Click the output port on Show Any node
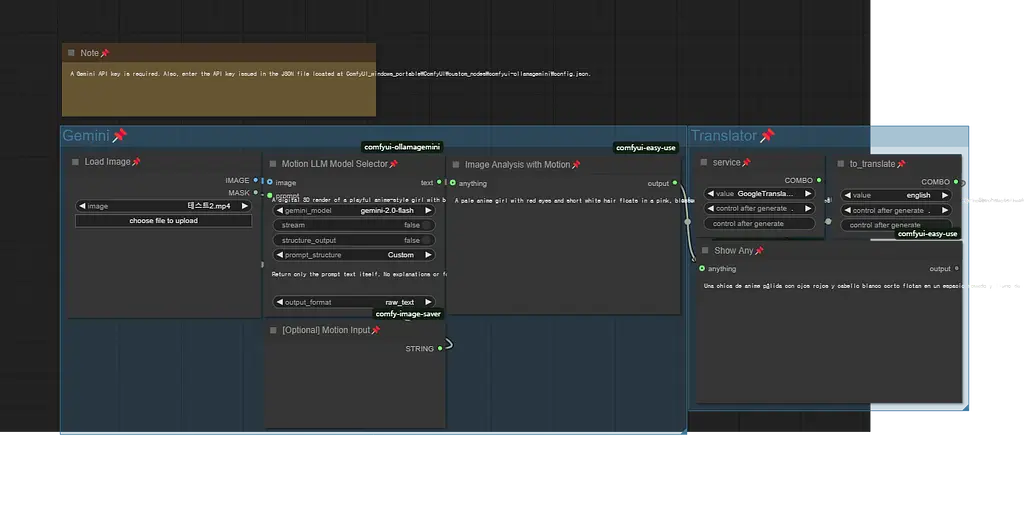The width and height of the screenshot is (1024, 508). click(957, 268)
